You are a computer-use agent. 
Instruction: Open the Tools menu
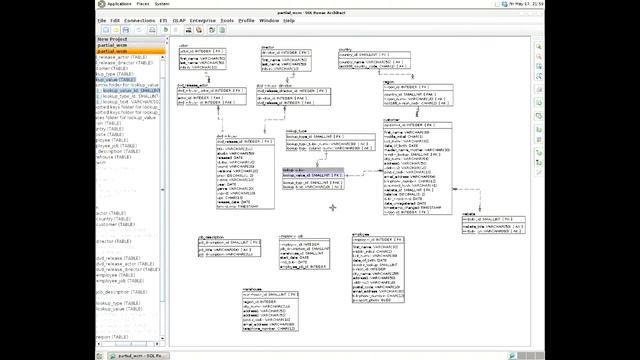coord(227,20)
